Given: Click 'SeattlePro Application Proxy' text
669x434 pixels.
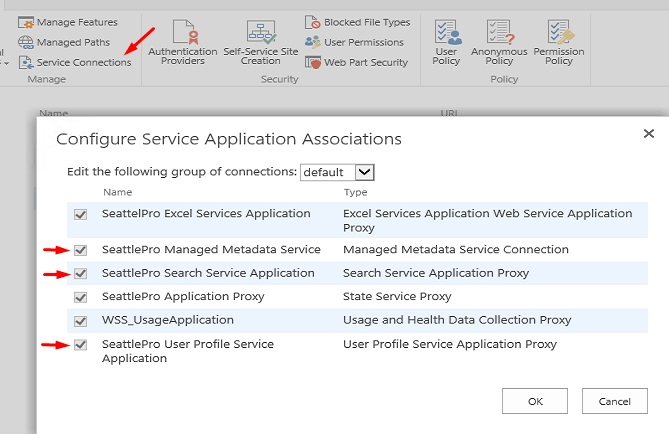Looking at the screenshot, I should pyautogui.click(x=183, y=296).
